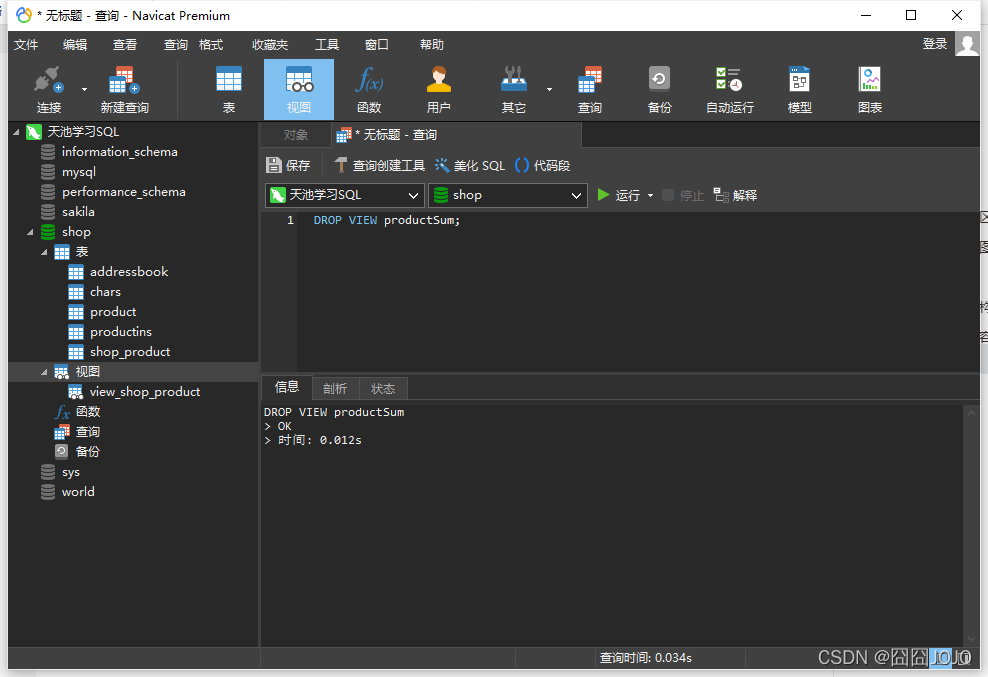Image resolution: width=988 pixels, height=677 pixels.
Task: Open the Query (查询) toolbar icon
Action: pyautogui.click(x=590, y=90)
